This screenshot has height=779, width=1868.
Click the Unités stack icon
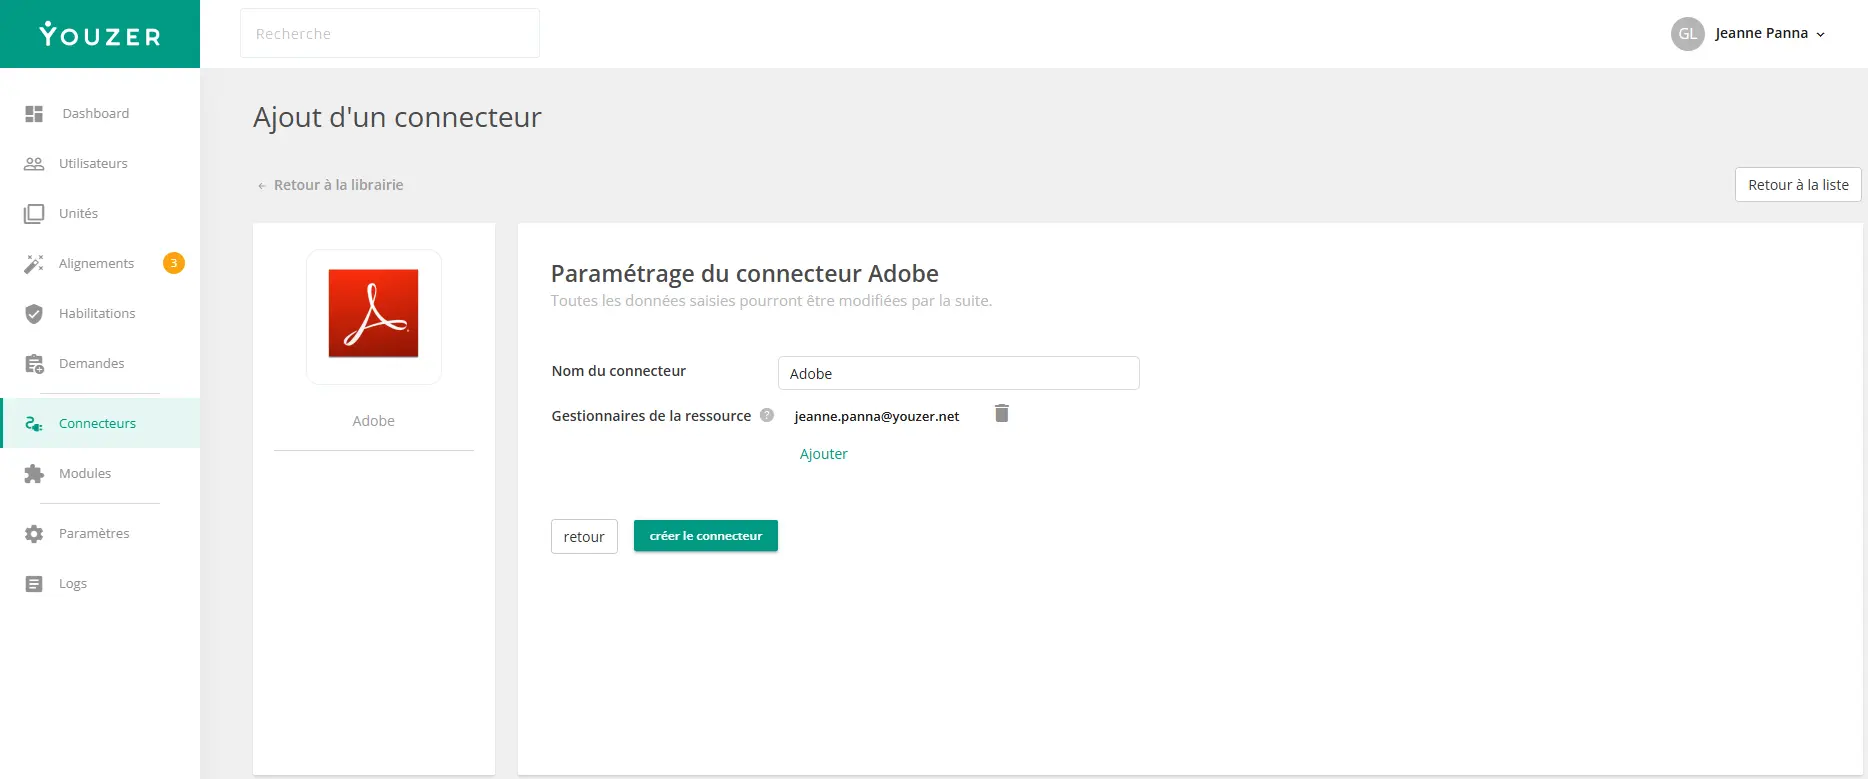34,214
